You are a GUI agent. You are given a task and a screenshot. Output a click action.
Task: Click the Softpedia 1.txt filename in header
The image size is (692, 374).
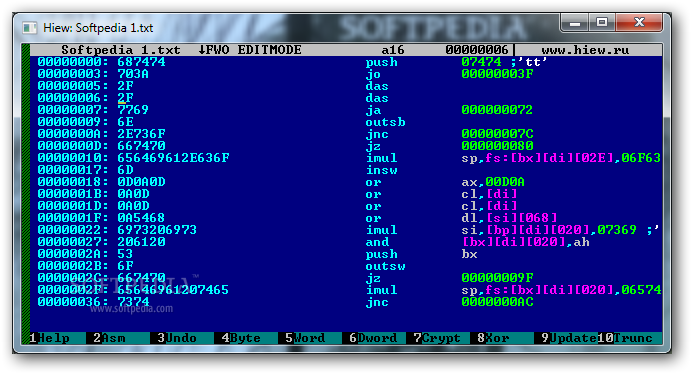pos(121,50)
